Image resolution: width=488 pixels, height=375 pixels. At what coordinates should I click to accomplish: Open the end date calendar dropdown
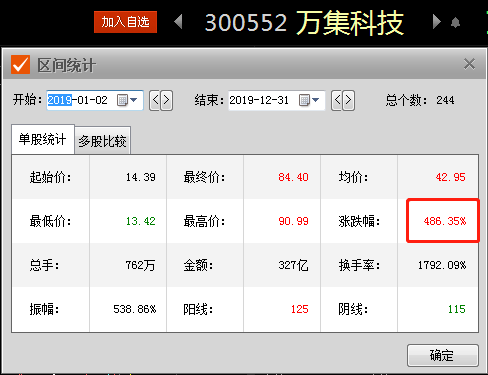click(309, 100)
